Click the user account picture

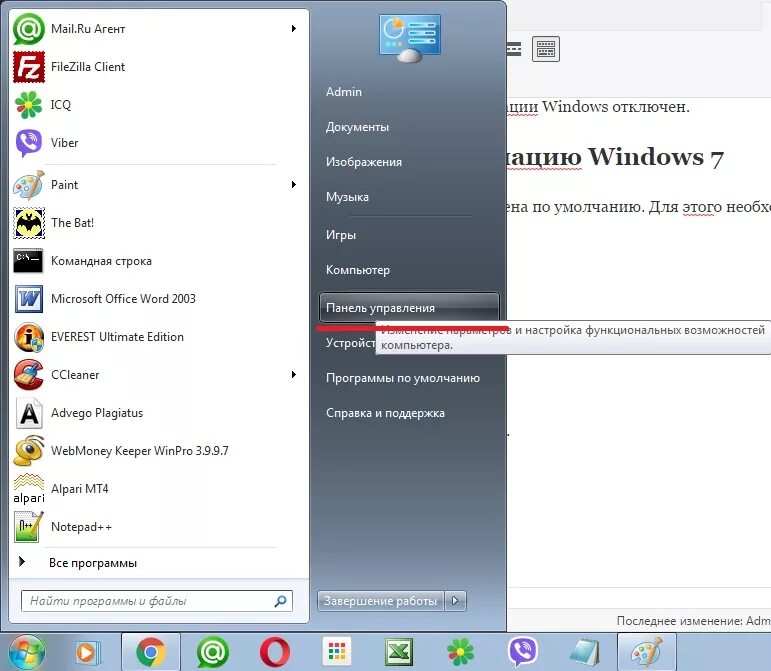tap(410, 38)
